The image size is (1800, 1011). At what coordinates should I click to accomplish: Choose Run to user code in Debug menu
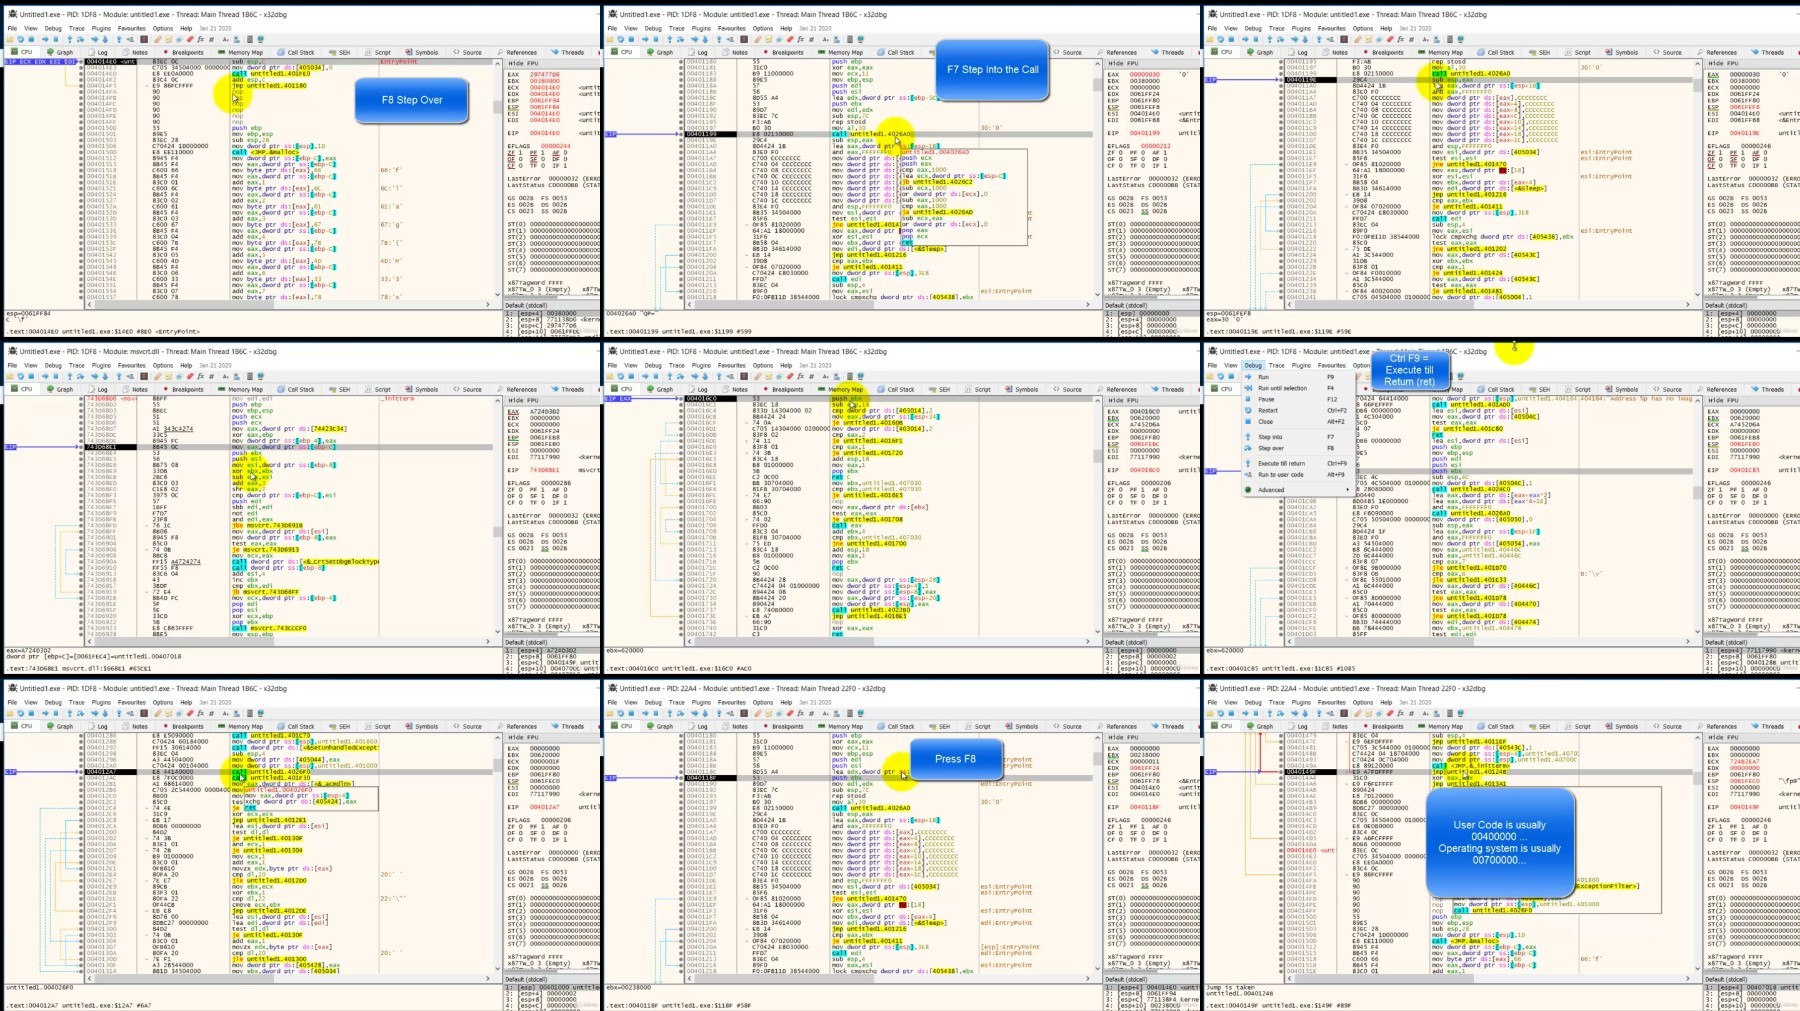pos(1299,475)
